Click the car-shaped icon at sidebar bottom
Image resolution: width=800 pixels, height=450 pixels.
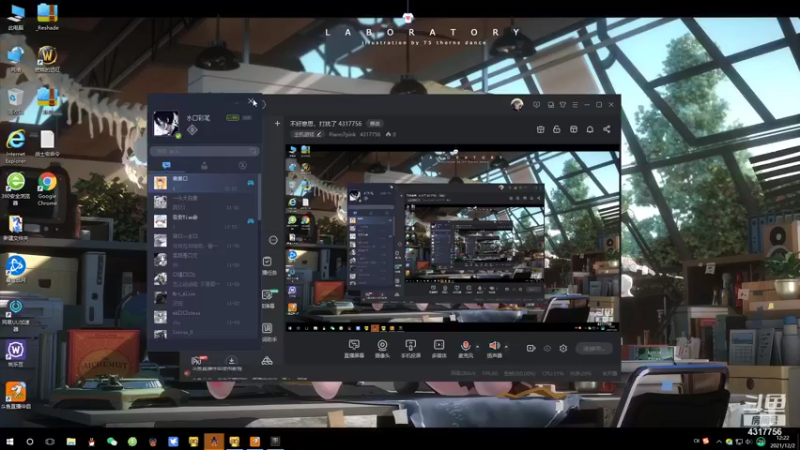267,361
